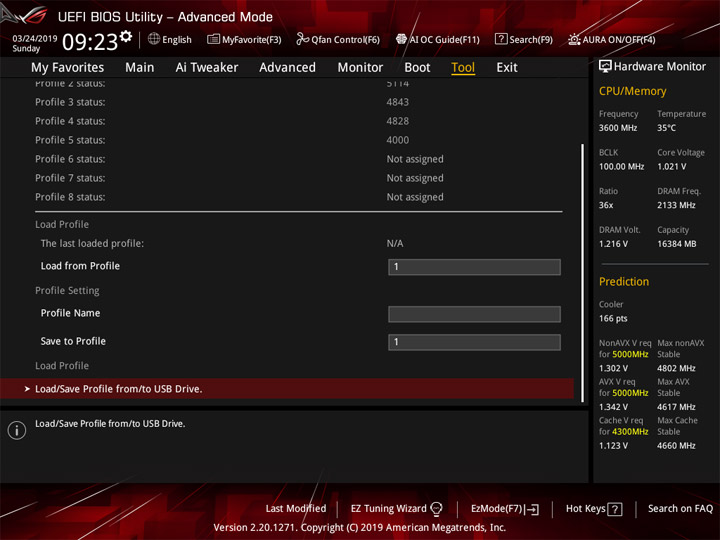The image size is (720, 540).
Task: Open the Main tab
Action: click(x=140, y=68)
